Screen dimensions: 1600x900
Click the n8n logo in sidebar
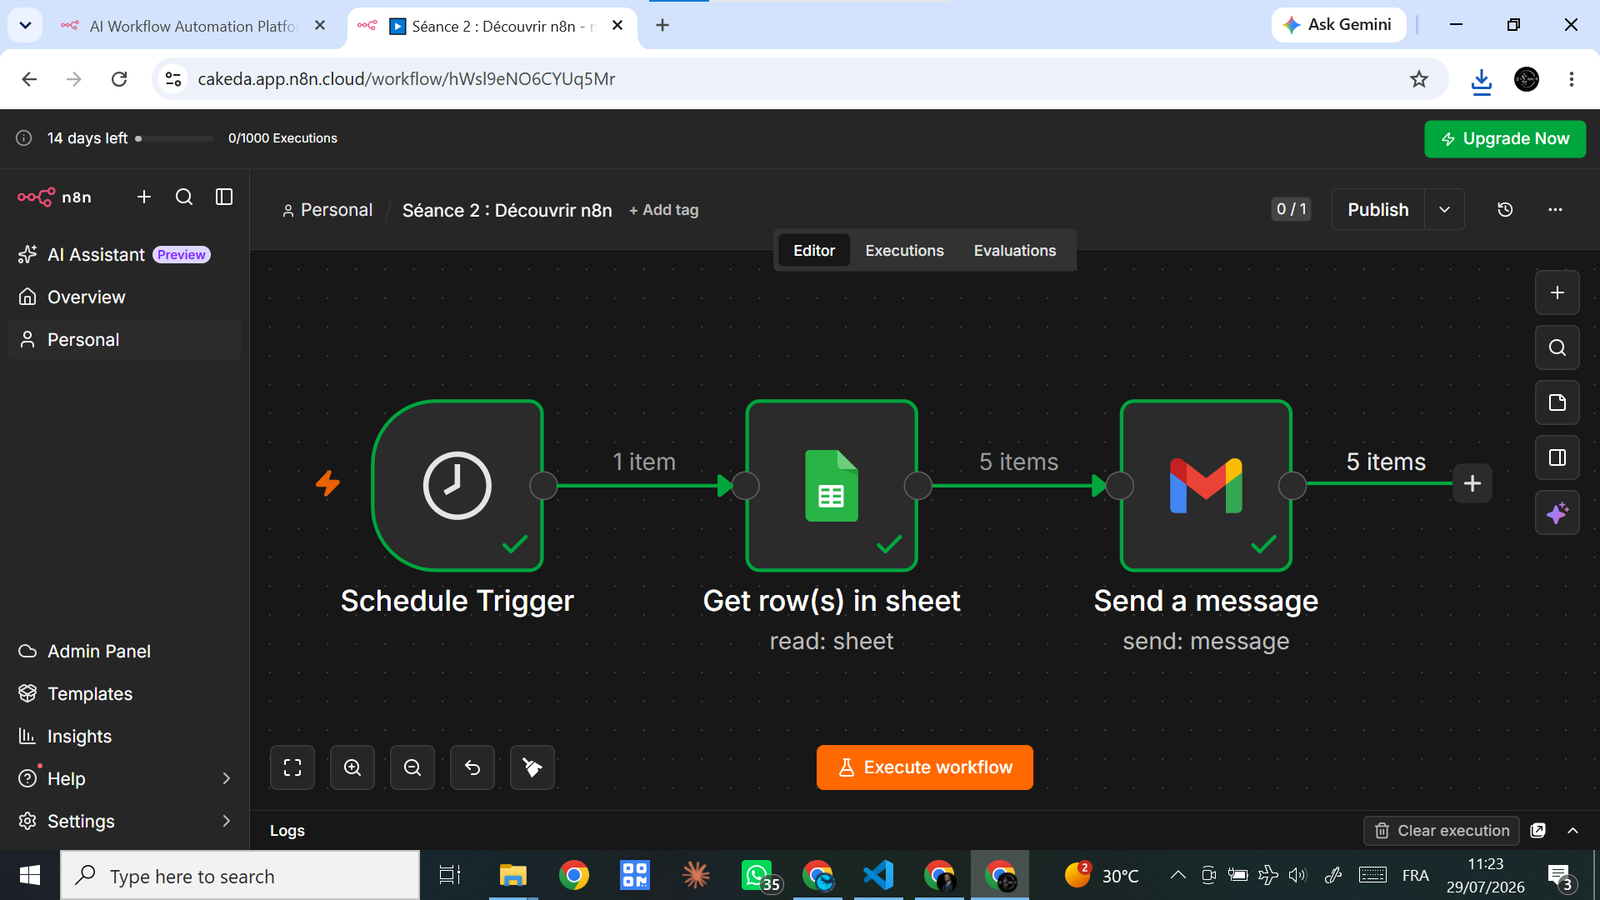54,197
